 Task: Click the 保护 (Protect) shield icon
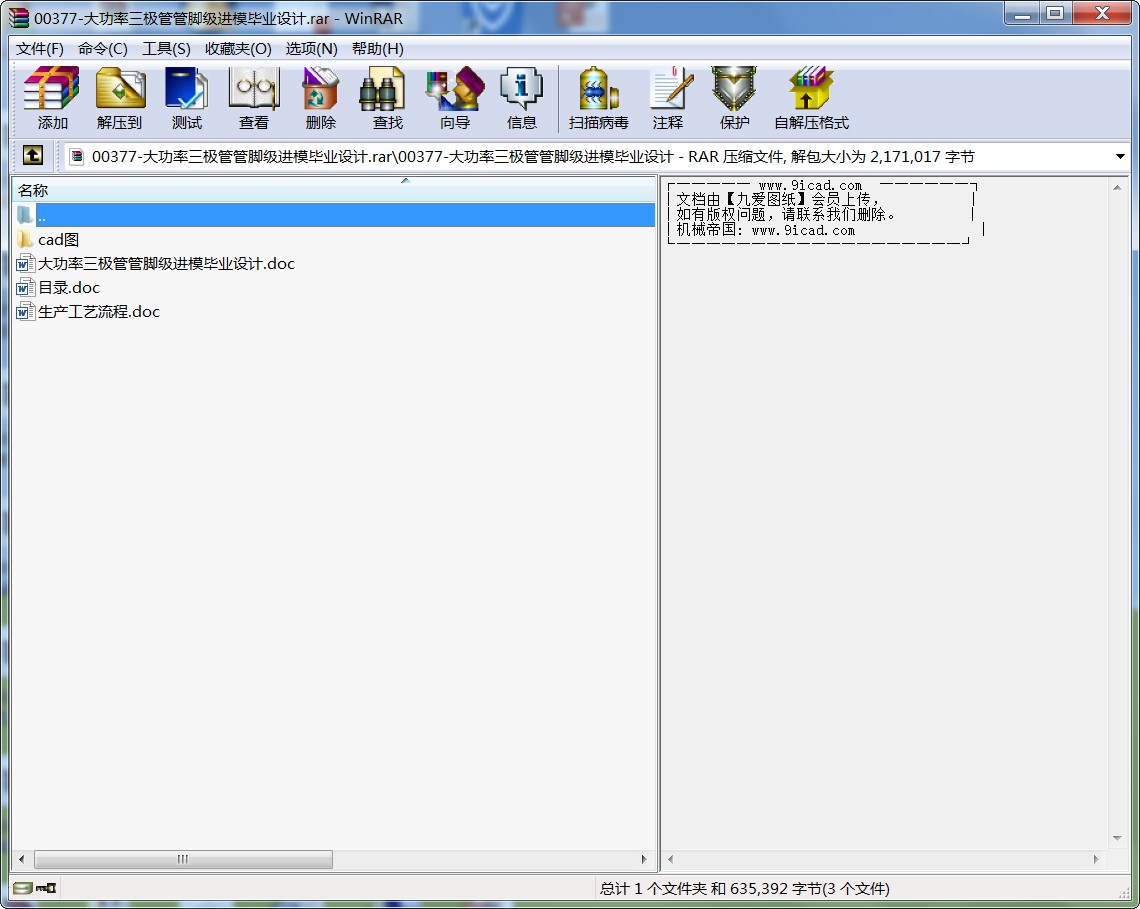(x=734, y=98)
